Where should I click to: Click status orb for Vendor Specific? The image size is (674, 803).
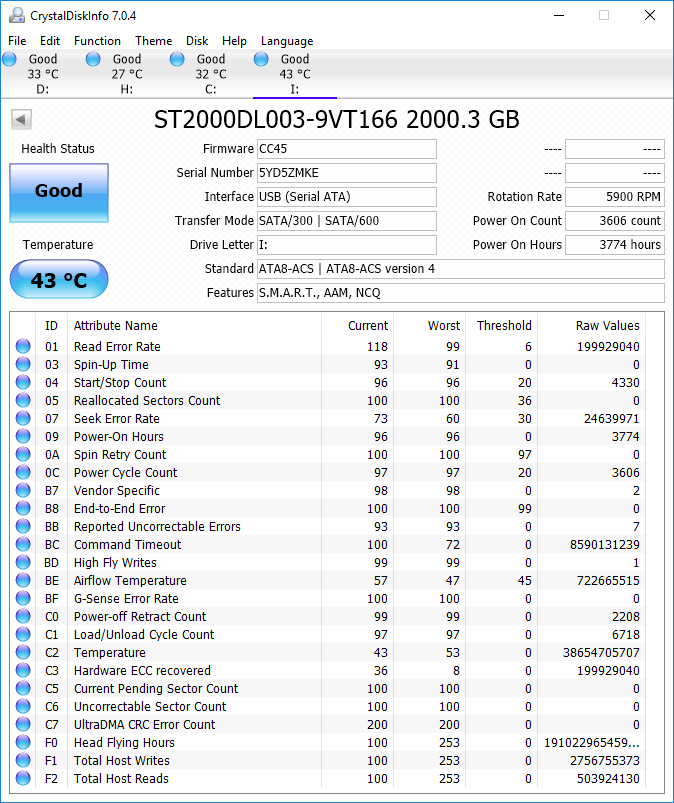[x=23, y=490]
